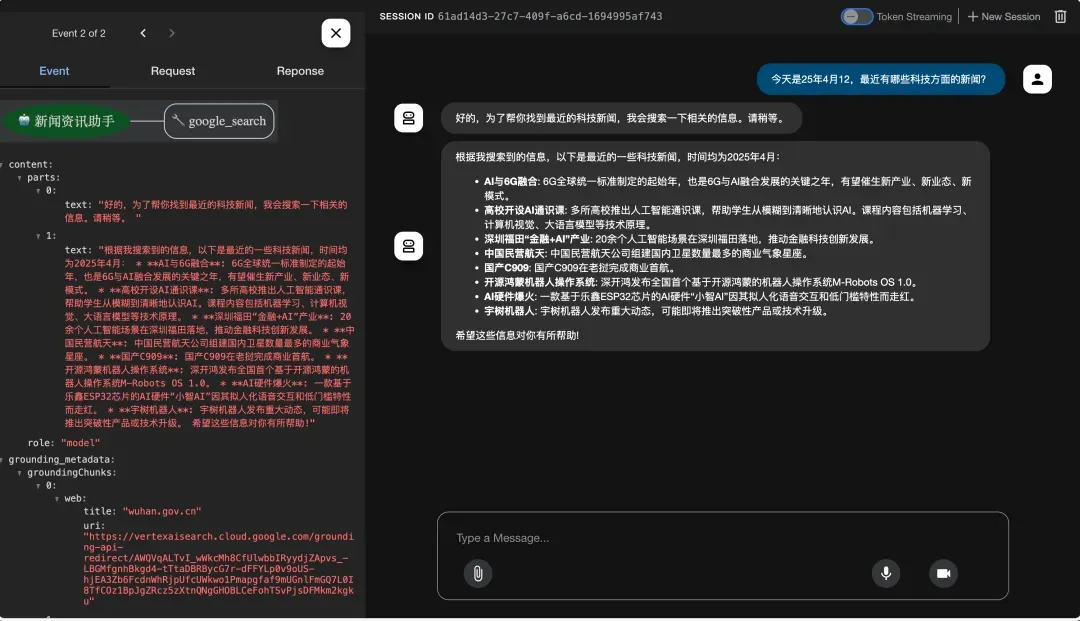Select the google_search tool node
This screenshot has height=621, width=1080.
pyautogui.click(x=219, y=121)
